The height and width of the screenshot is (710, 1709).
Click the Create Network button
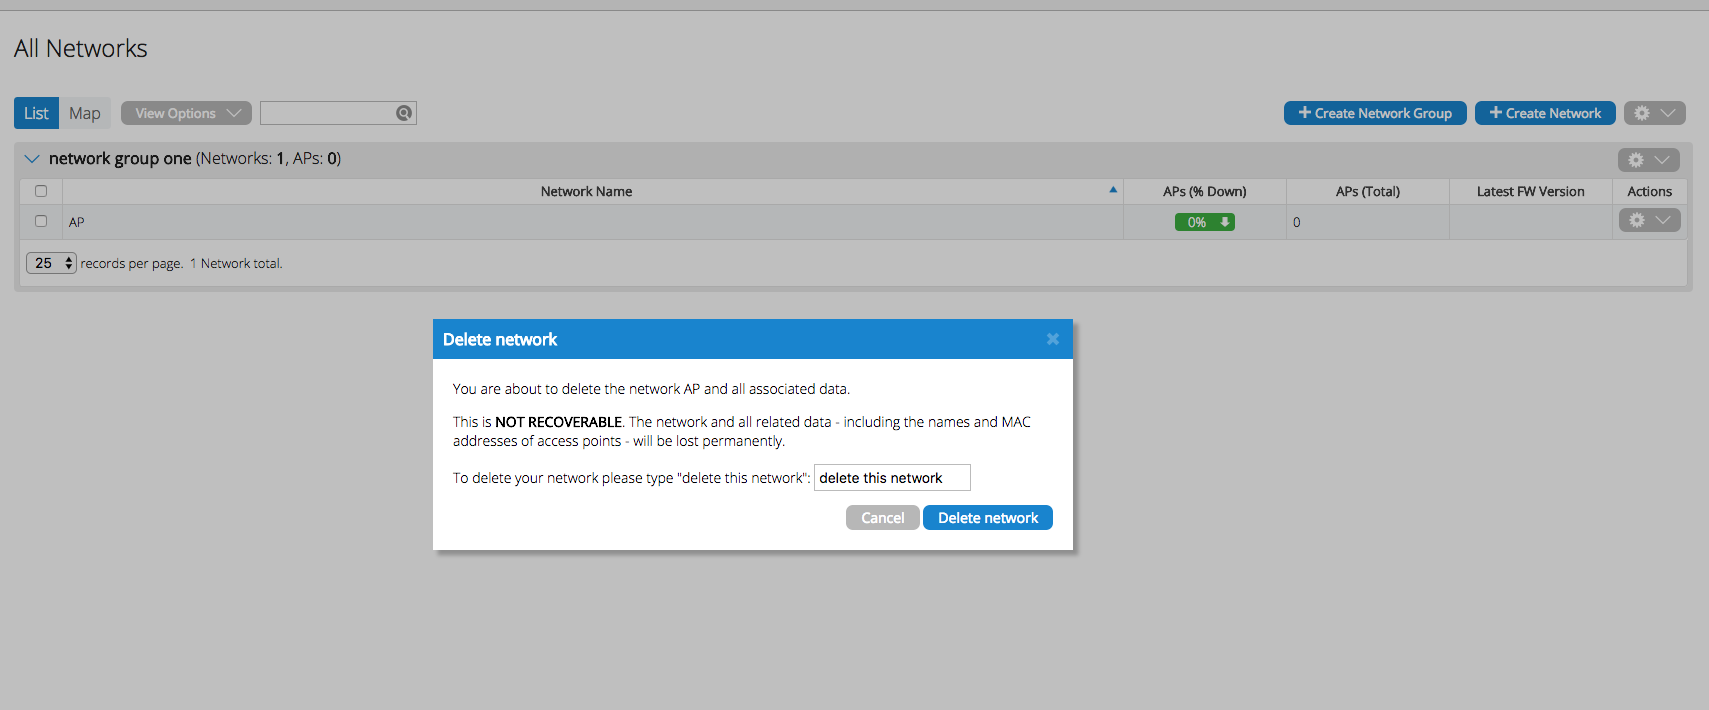coord(1544,113)
